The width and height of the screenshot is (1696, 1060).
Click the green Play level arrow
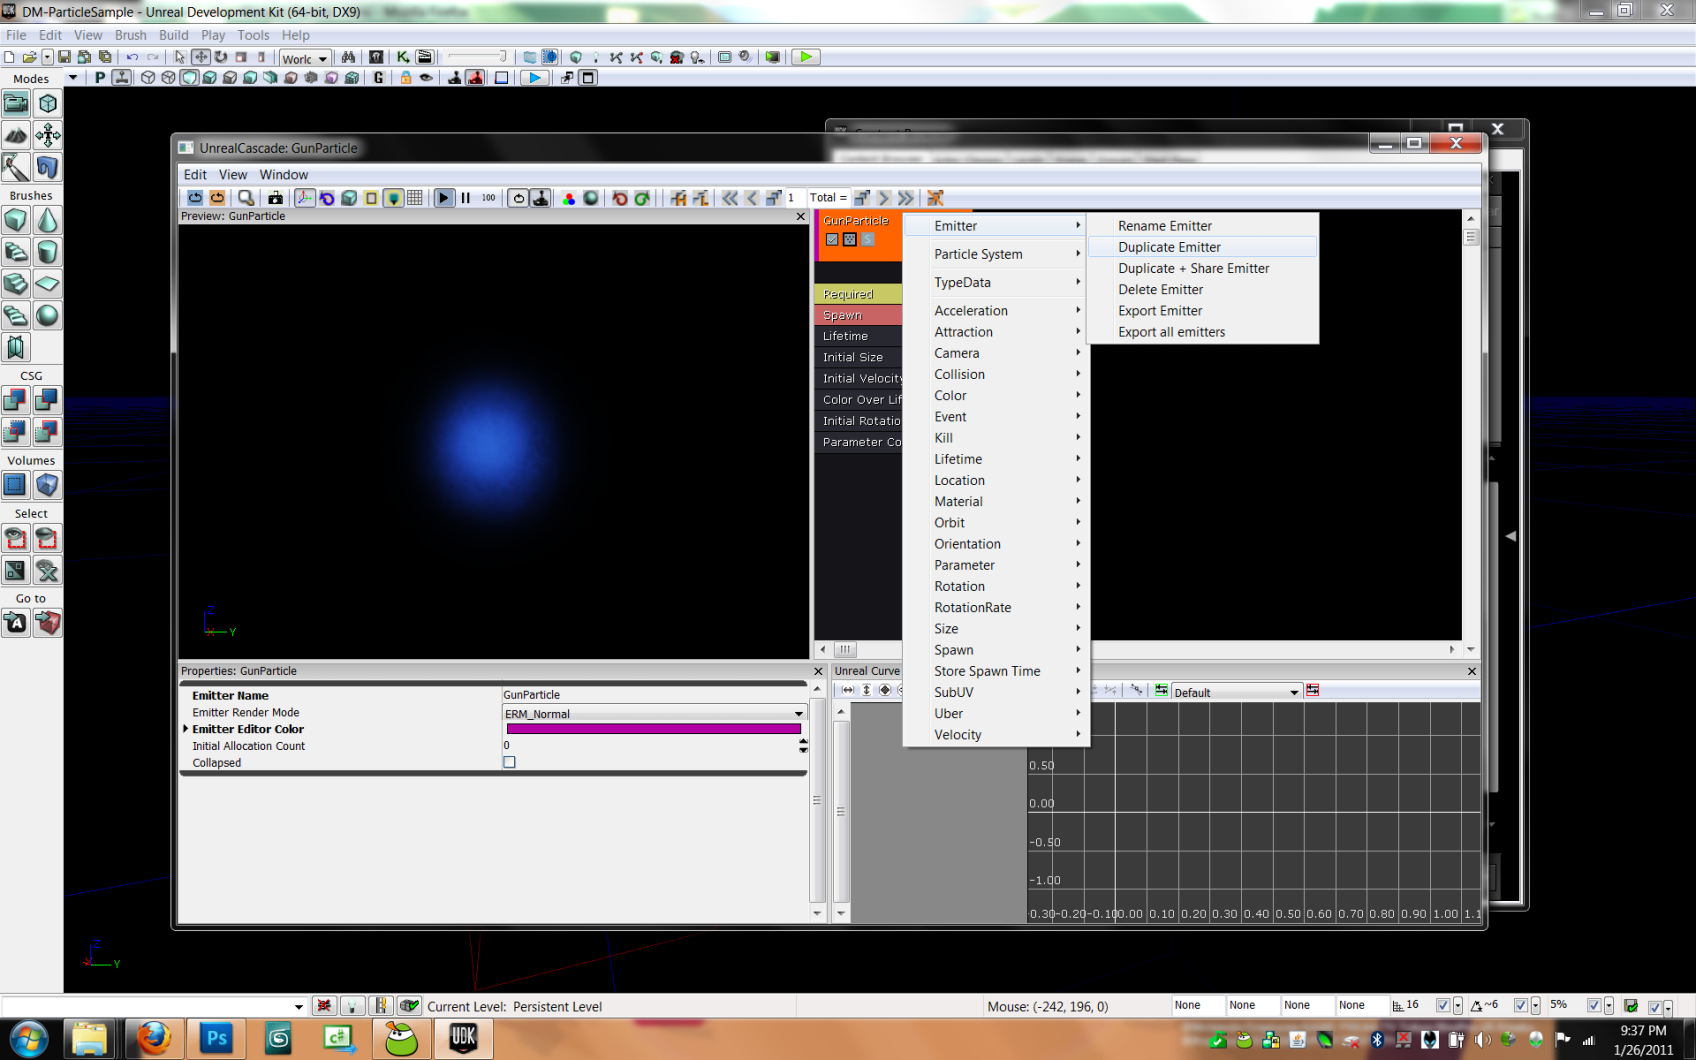(805, 57)
